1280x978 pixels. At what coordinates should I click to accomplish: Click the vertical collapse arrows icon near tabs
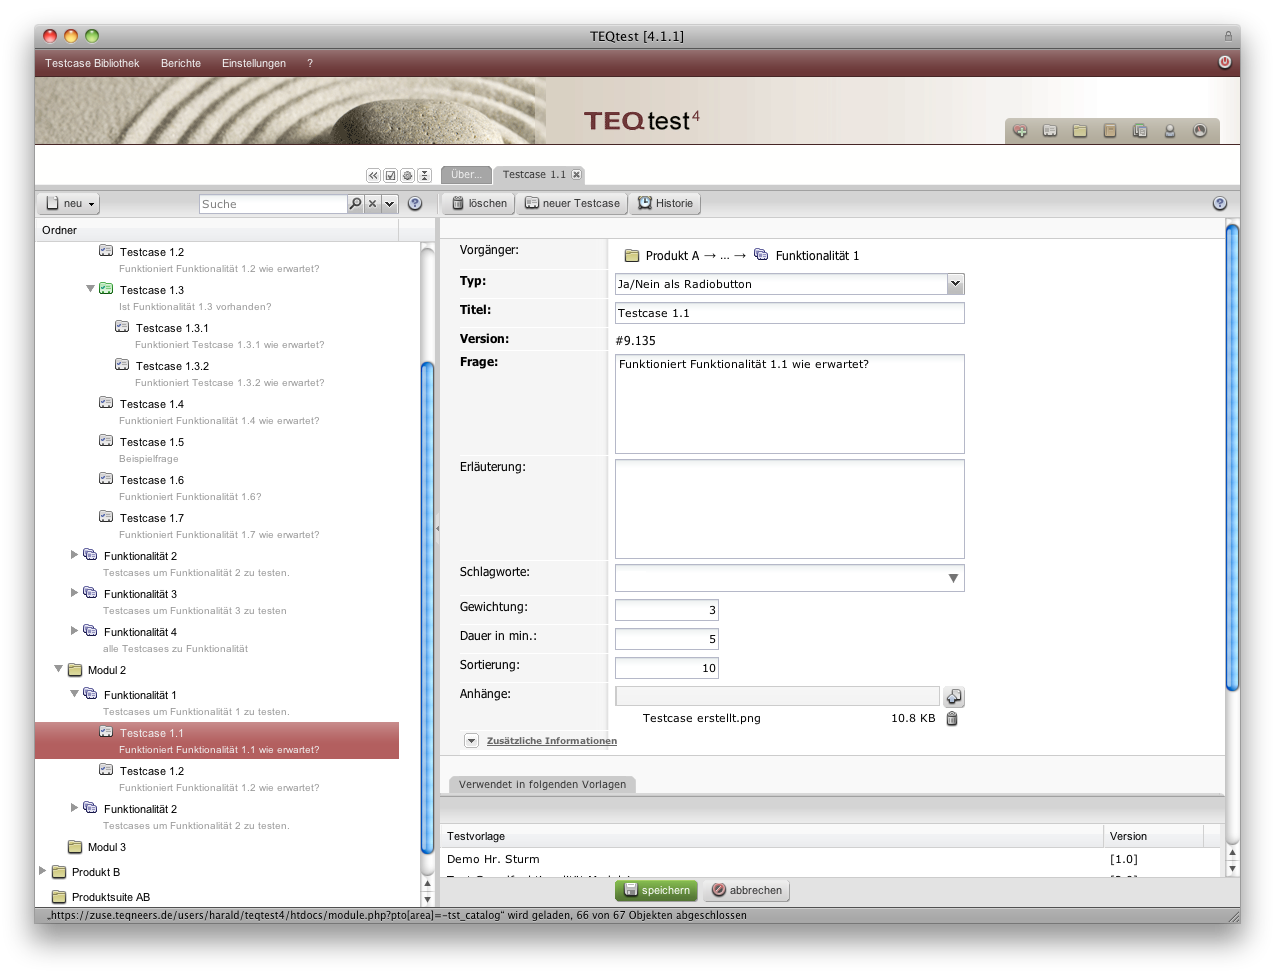(x=424, y=175)
